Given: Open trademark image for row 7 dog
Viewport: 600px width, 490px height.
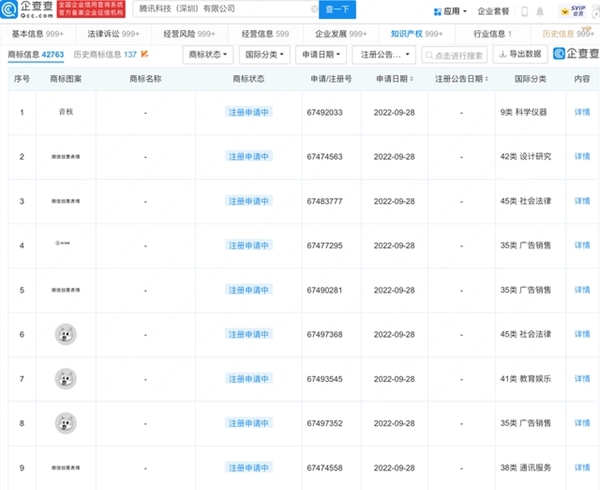Looking at the screenshot, I should click(66, 379).
